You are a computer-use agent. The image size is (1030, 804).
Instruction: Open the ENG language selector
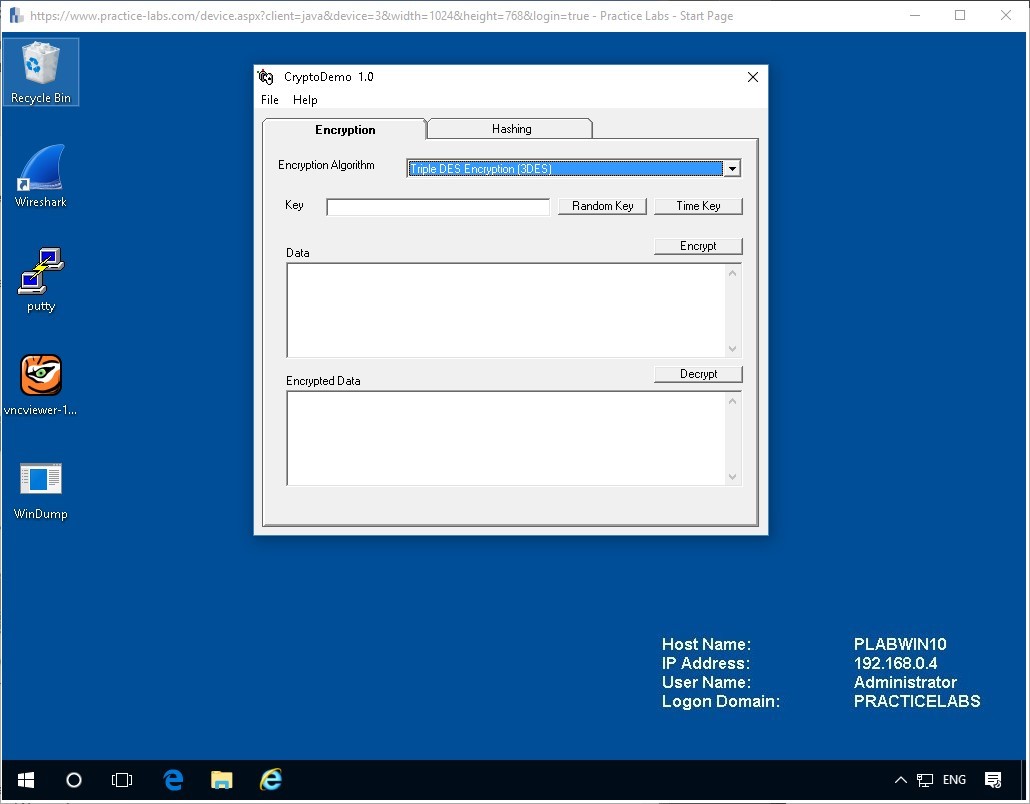pos(954,779)
